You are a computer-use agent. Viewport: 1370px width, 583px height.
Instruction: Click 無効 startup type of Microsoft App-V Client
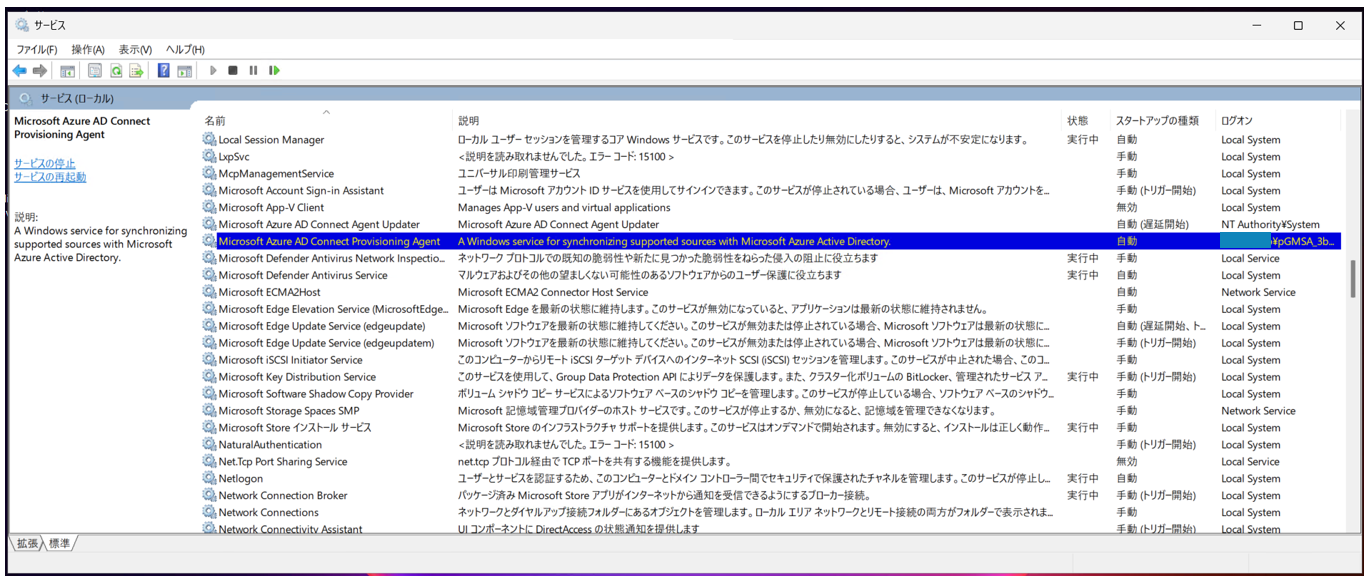1127,208
